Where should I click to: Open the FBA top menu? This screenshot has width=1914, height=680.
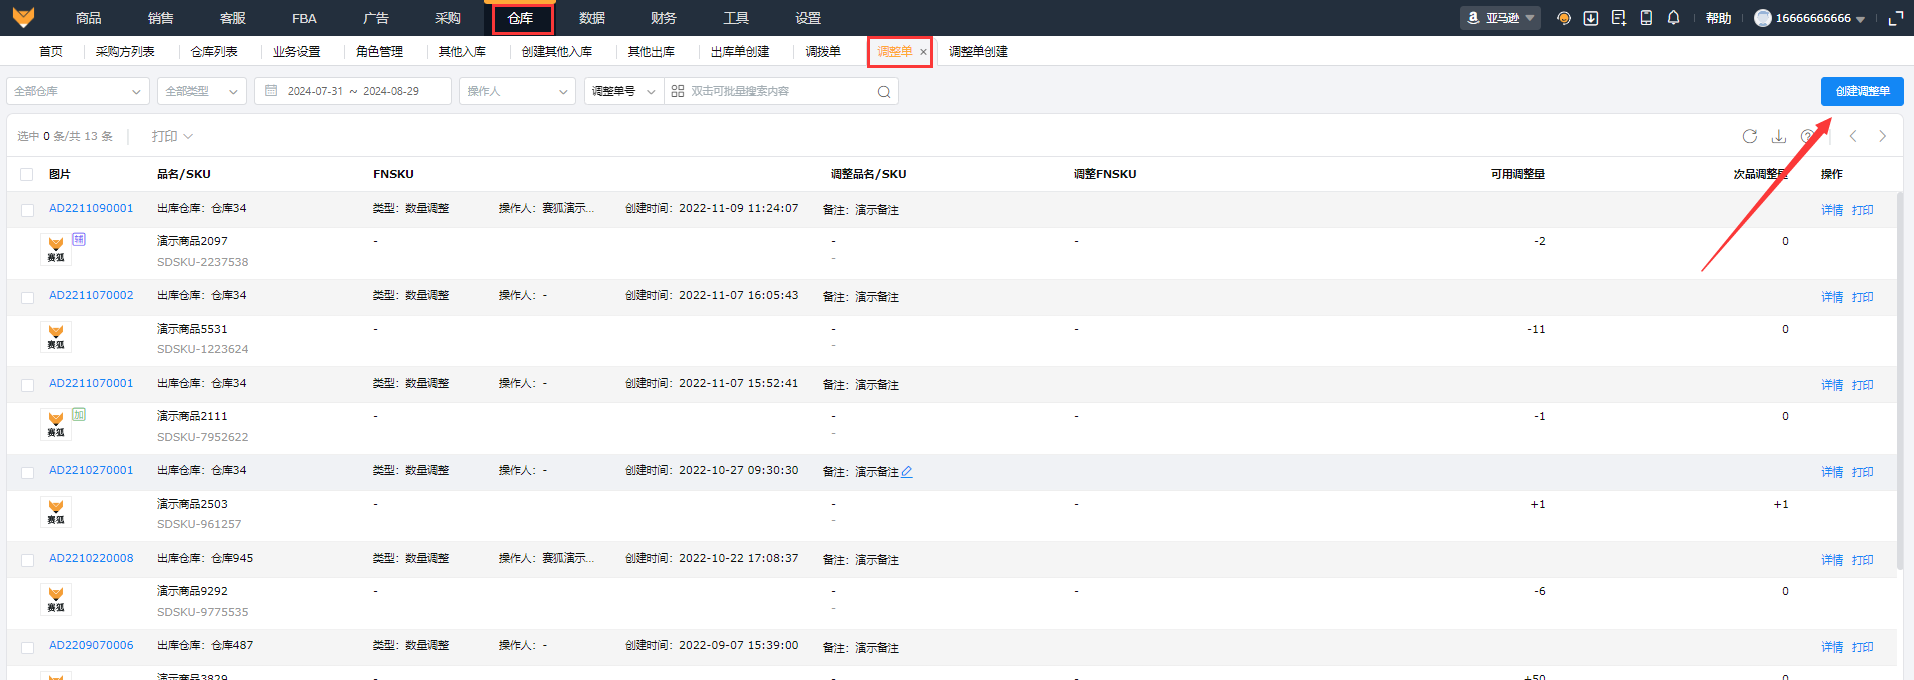tap(304, 18)
